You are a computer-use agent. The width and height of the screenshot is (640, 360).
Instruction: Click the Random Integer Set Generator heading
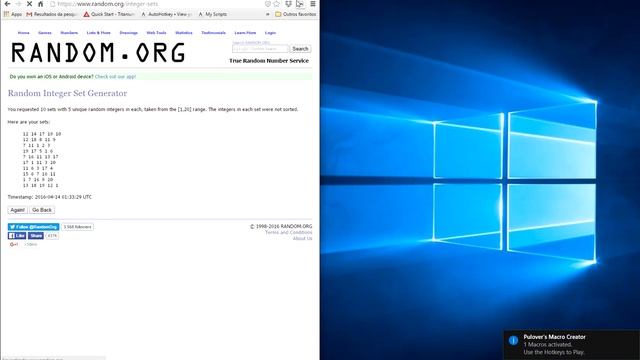(67, 93)
